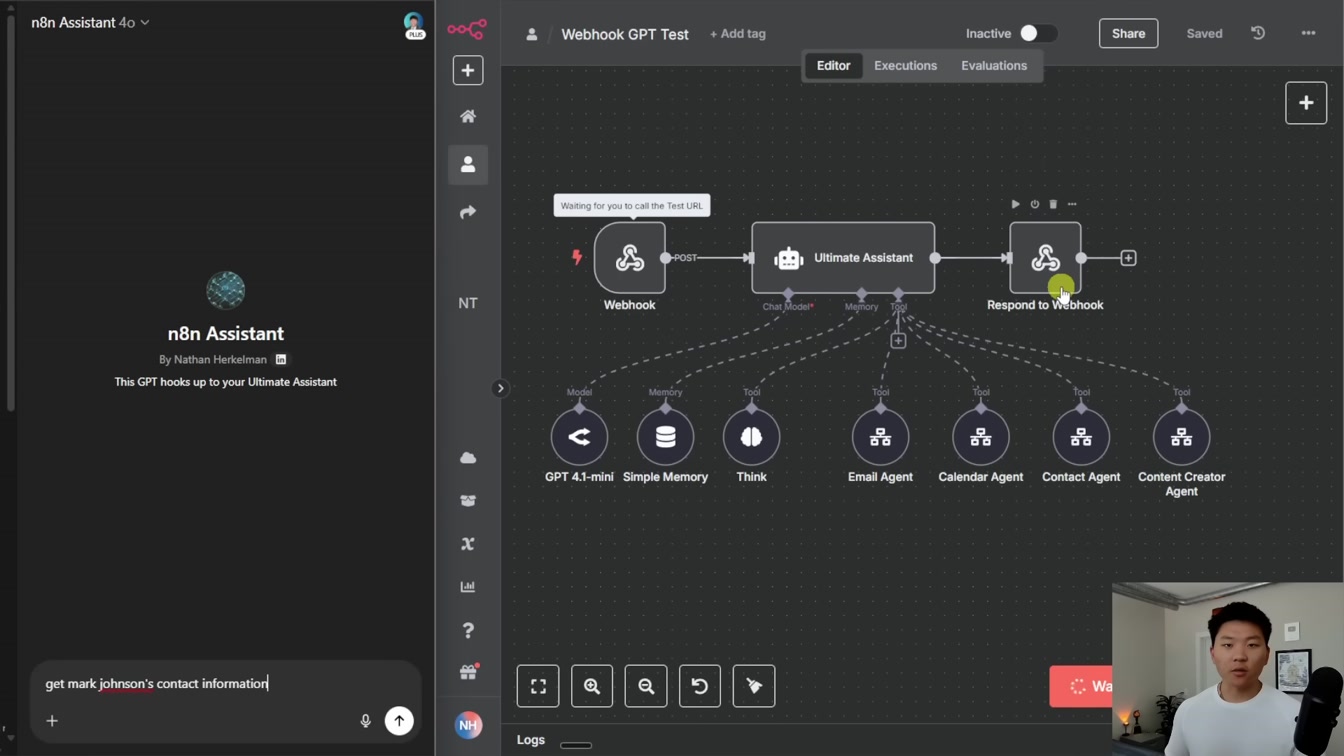Select the Contact Agent node
Viewport: 1344px width, 756px height.
1081,437
